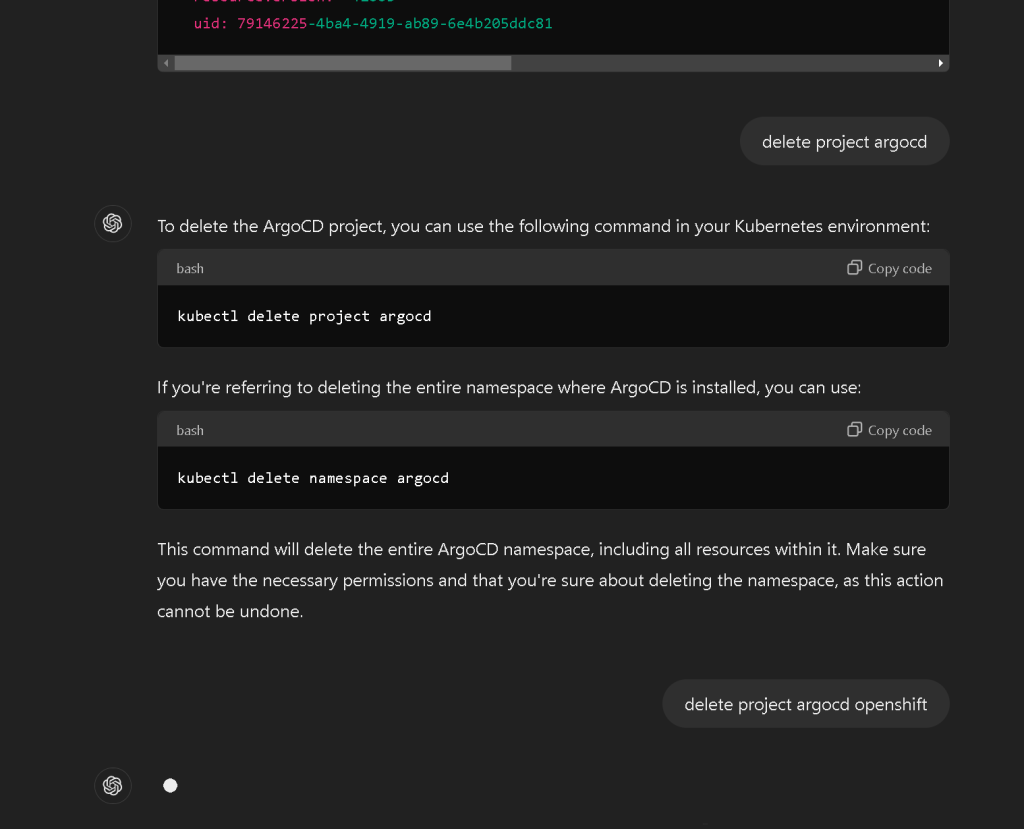Click the 'delete project argocd' message bubble
1024x829 pixels.
click(844, 142)
